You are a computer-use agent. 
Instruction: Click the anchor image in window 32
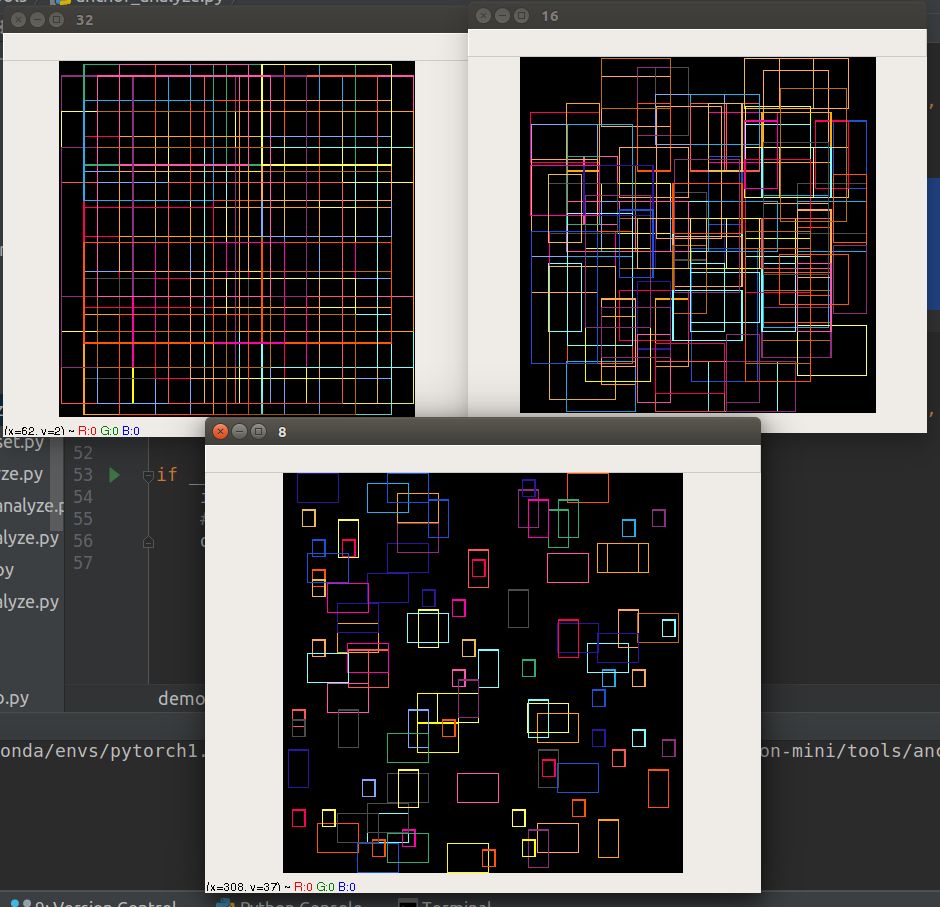(237, 239)
